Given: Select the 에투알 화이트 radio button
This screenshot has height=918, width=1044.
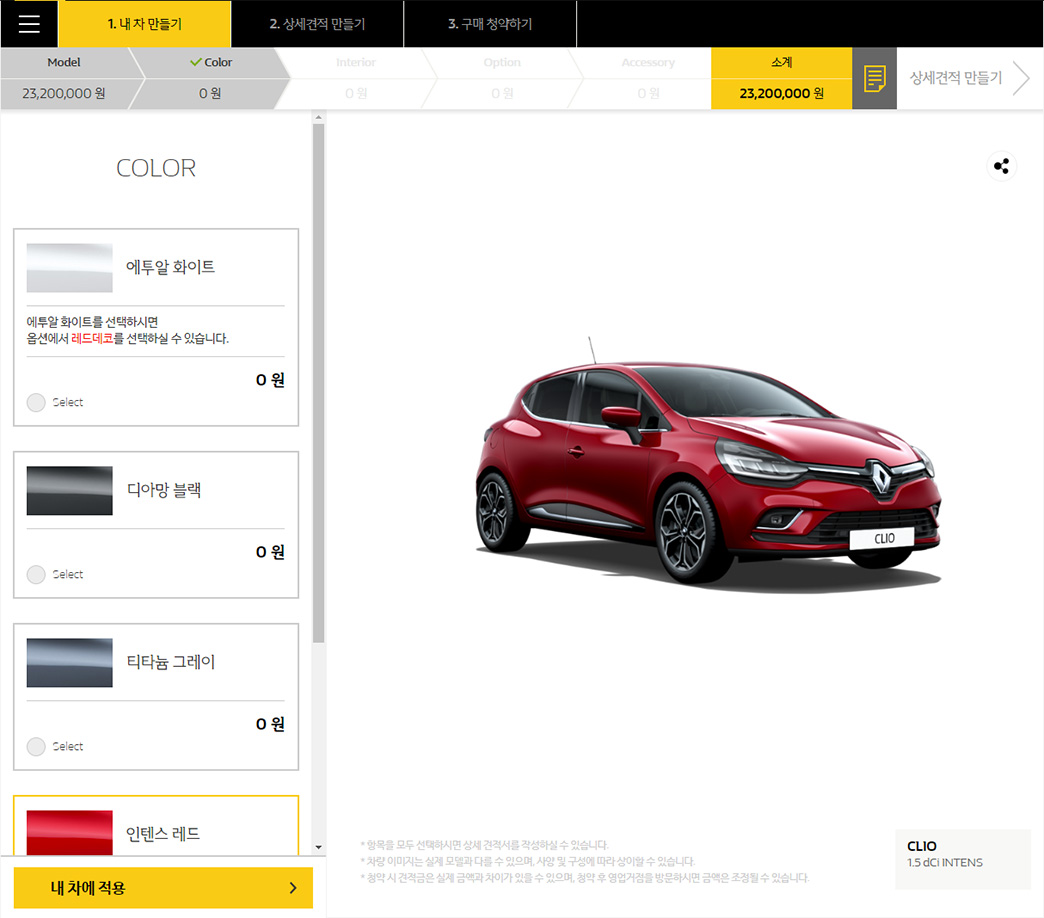Looking at the screenshot, I should coord(36,402).
